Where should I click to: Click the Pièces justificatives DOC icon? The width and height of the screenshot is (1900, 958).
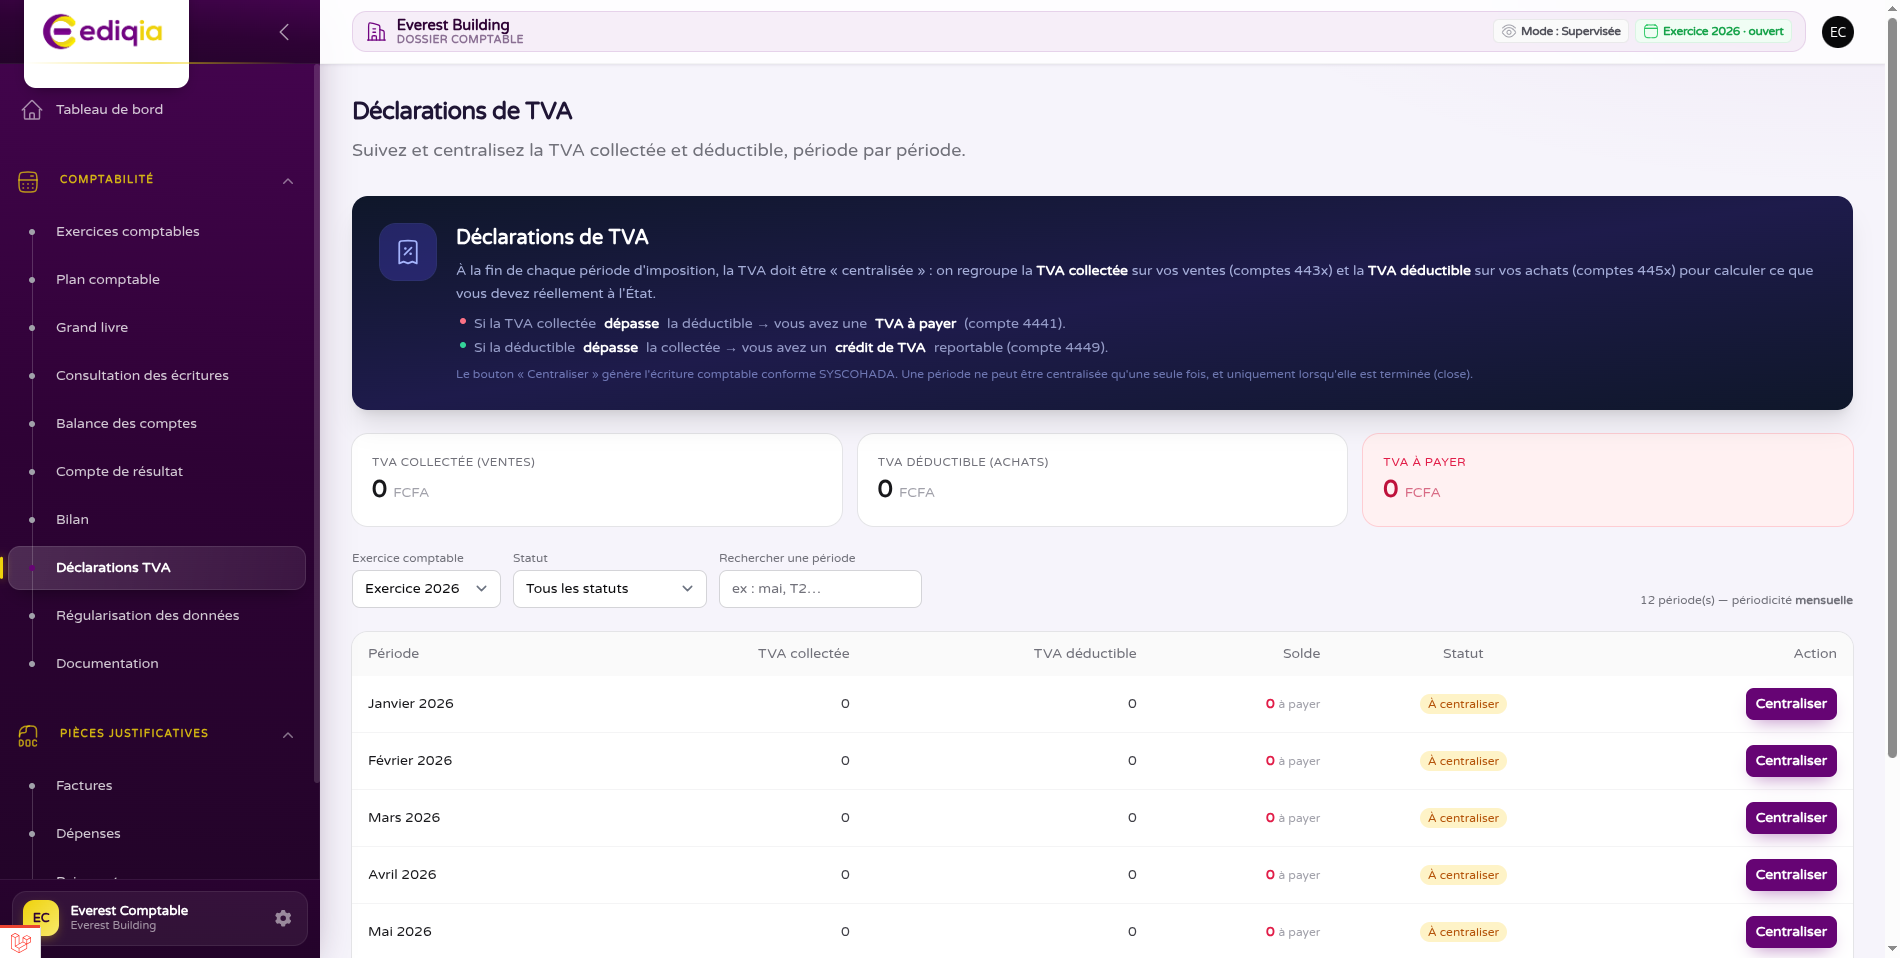coord(28,736)
